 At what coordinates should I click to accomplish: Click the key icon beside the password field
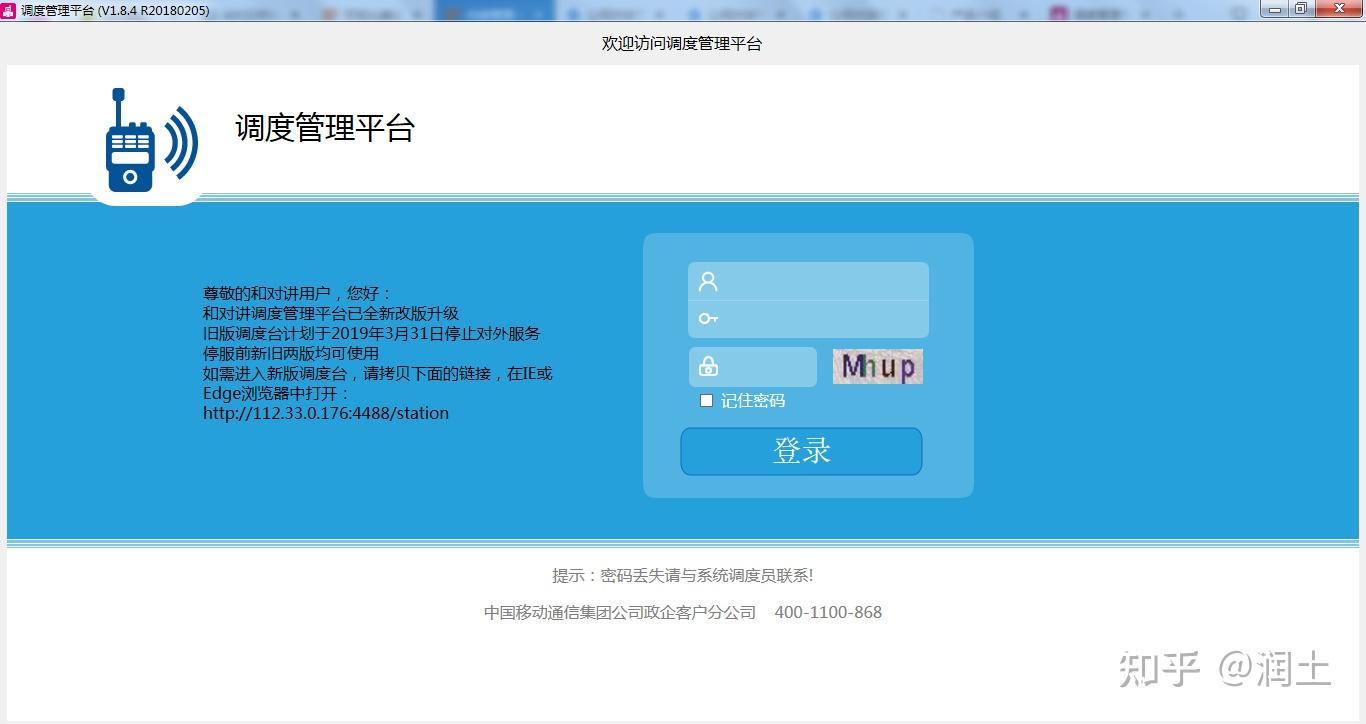coord(710,318)
